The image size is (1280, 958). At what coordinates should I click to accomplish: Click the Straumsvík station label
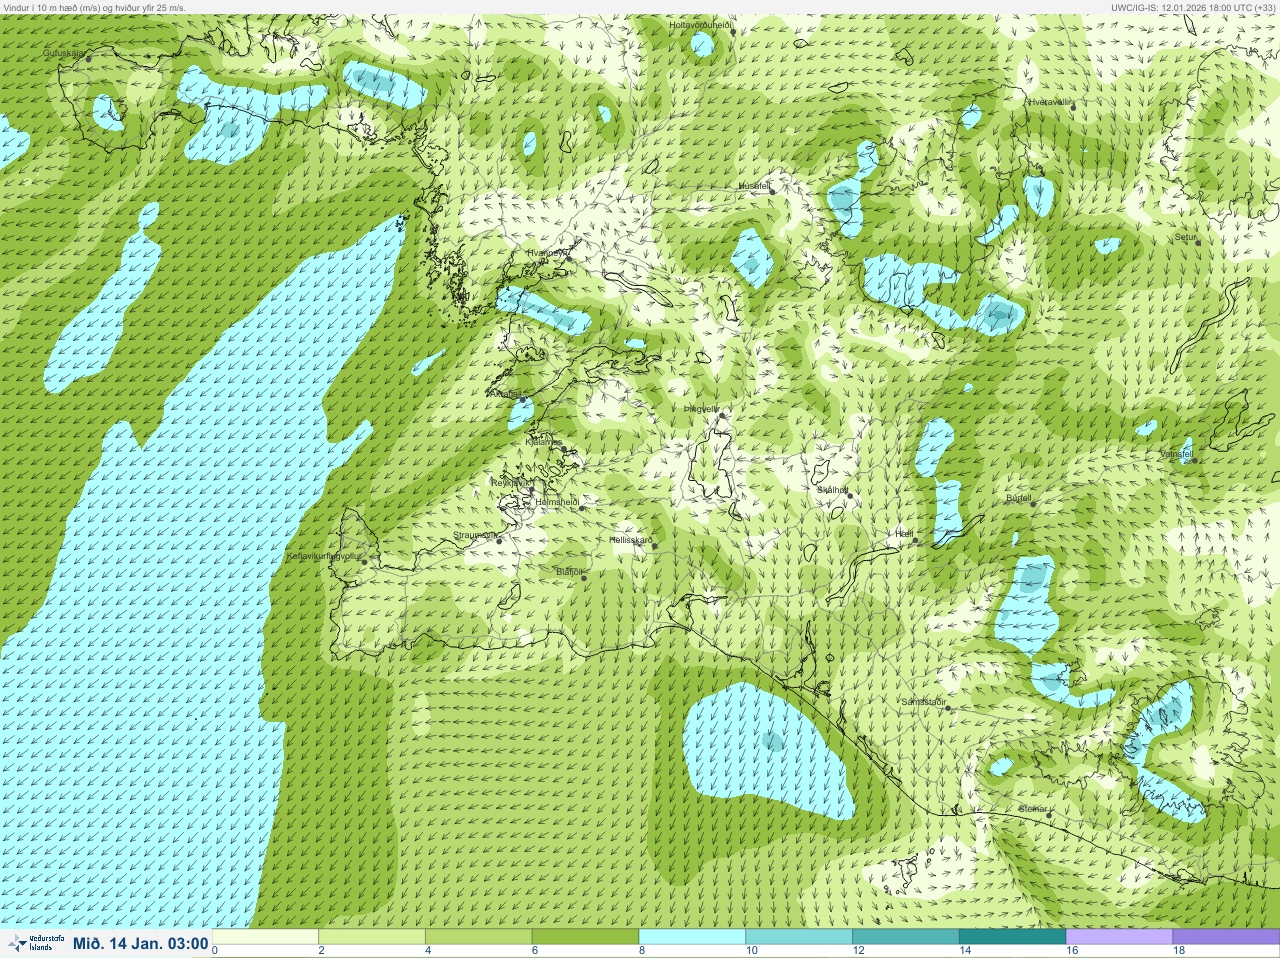pos(475,535)
